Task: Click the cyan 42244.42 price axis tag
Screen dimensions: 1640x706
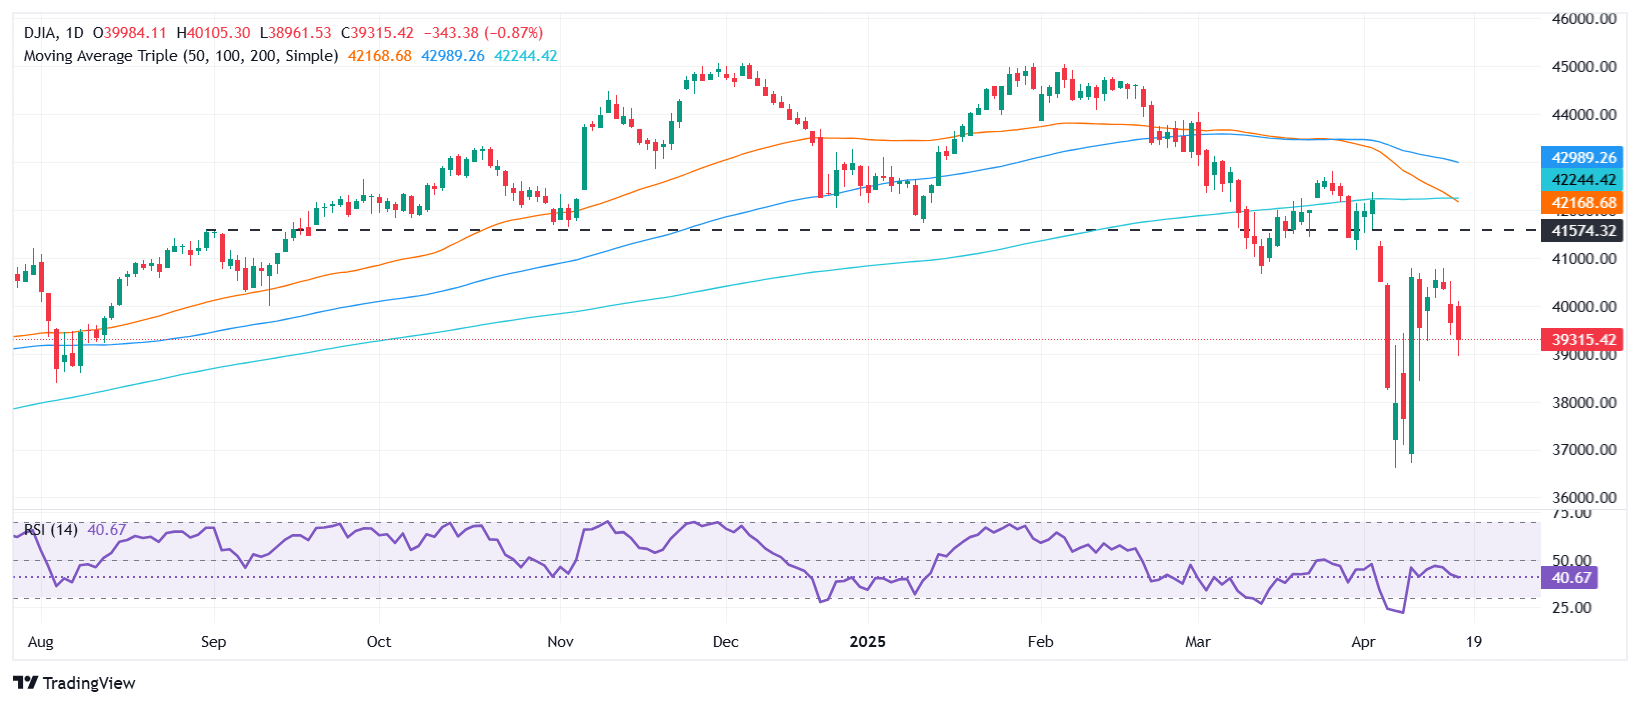Action: (x=1583, y=180)
